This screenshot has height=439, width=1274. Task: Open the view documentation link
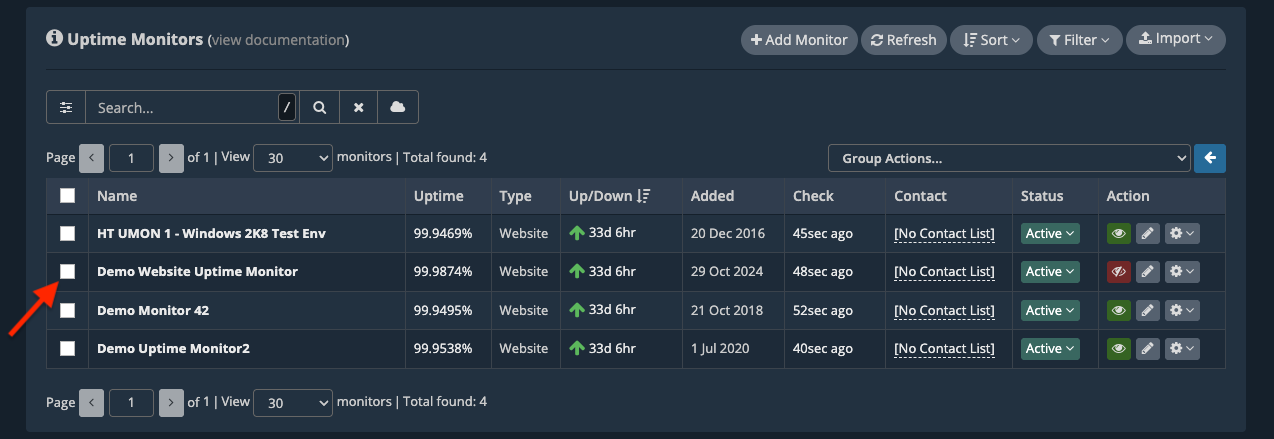click(x=278, y=40)
